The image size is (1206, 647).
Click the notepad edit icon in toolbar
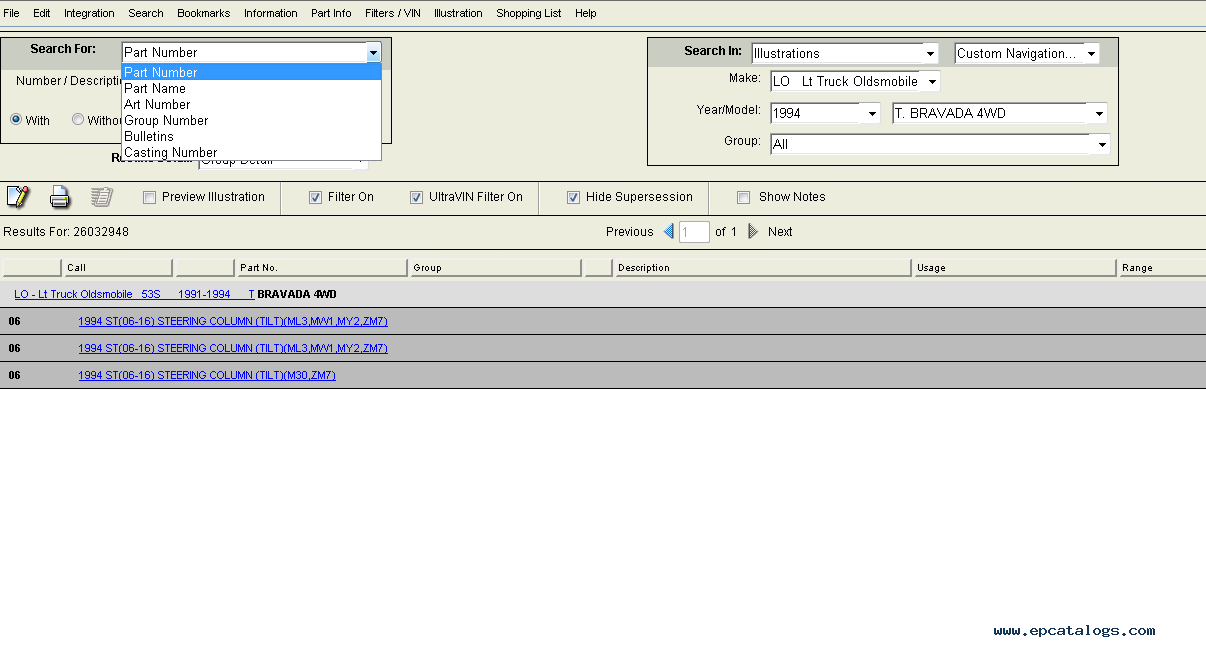point(18,197)
